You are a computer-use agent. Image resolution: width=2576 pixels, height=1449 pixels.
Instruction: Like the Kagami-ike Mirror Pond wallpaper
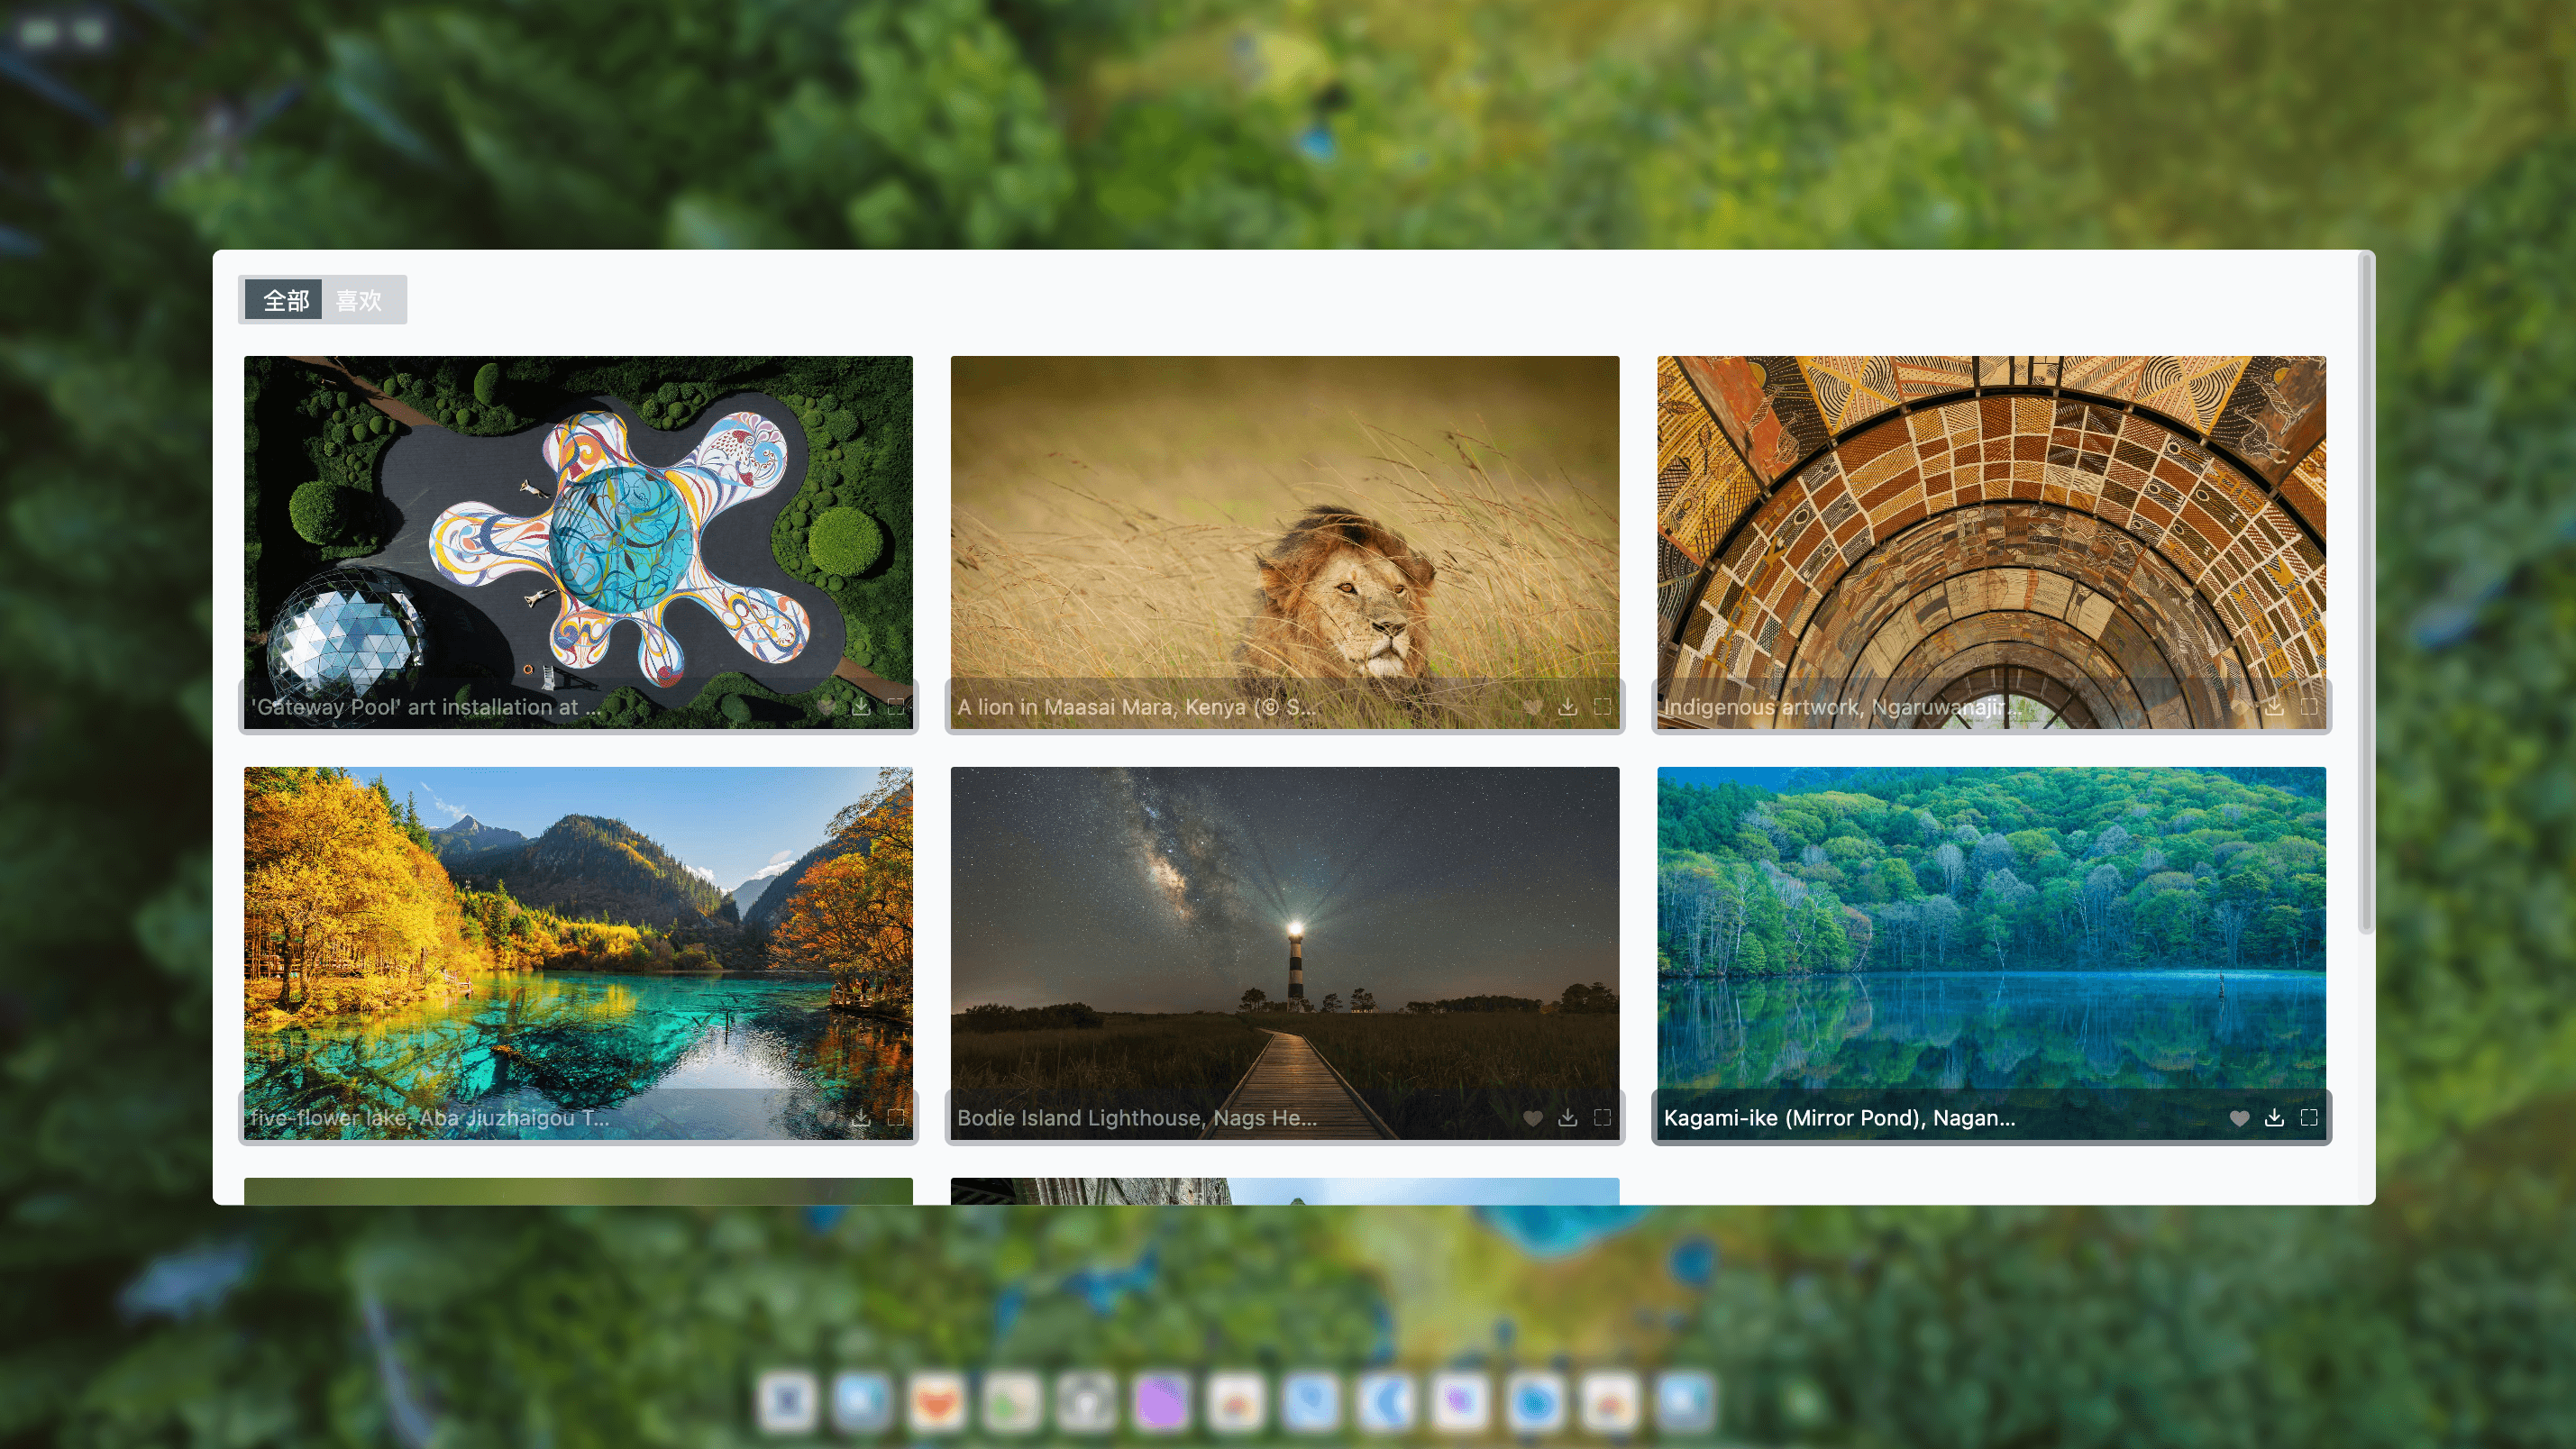click(2239, 1118)
